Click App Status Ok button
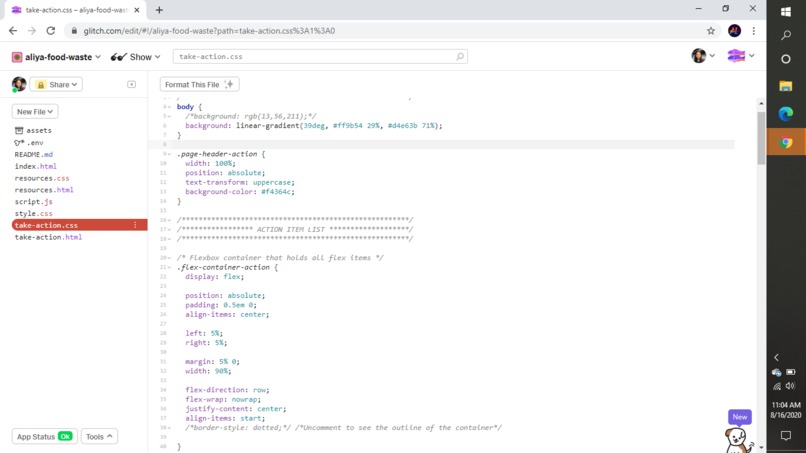Screen dimensions: 806x453 coord(44,437)
